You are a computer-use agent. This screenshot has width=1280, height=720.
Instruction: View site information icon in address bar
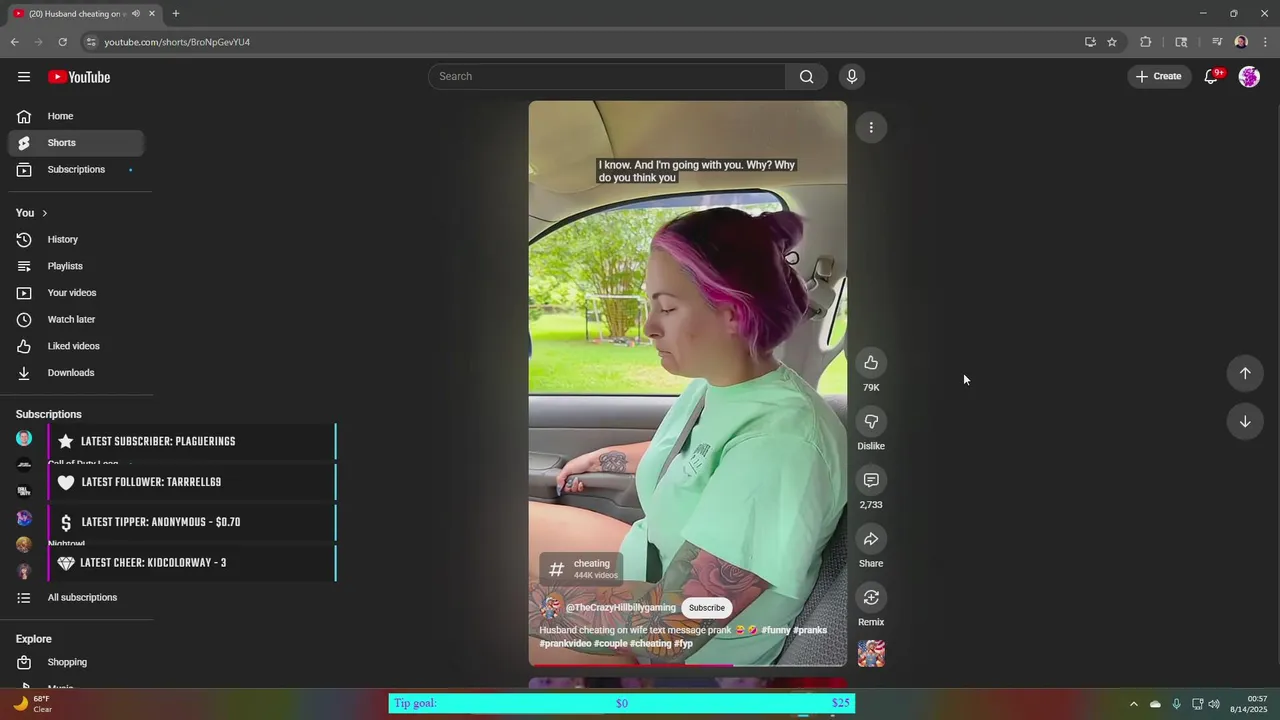[x=91, y=42]
